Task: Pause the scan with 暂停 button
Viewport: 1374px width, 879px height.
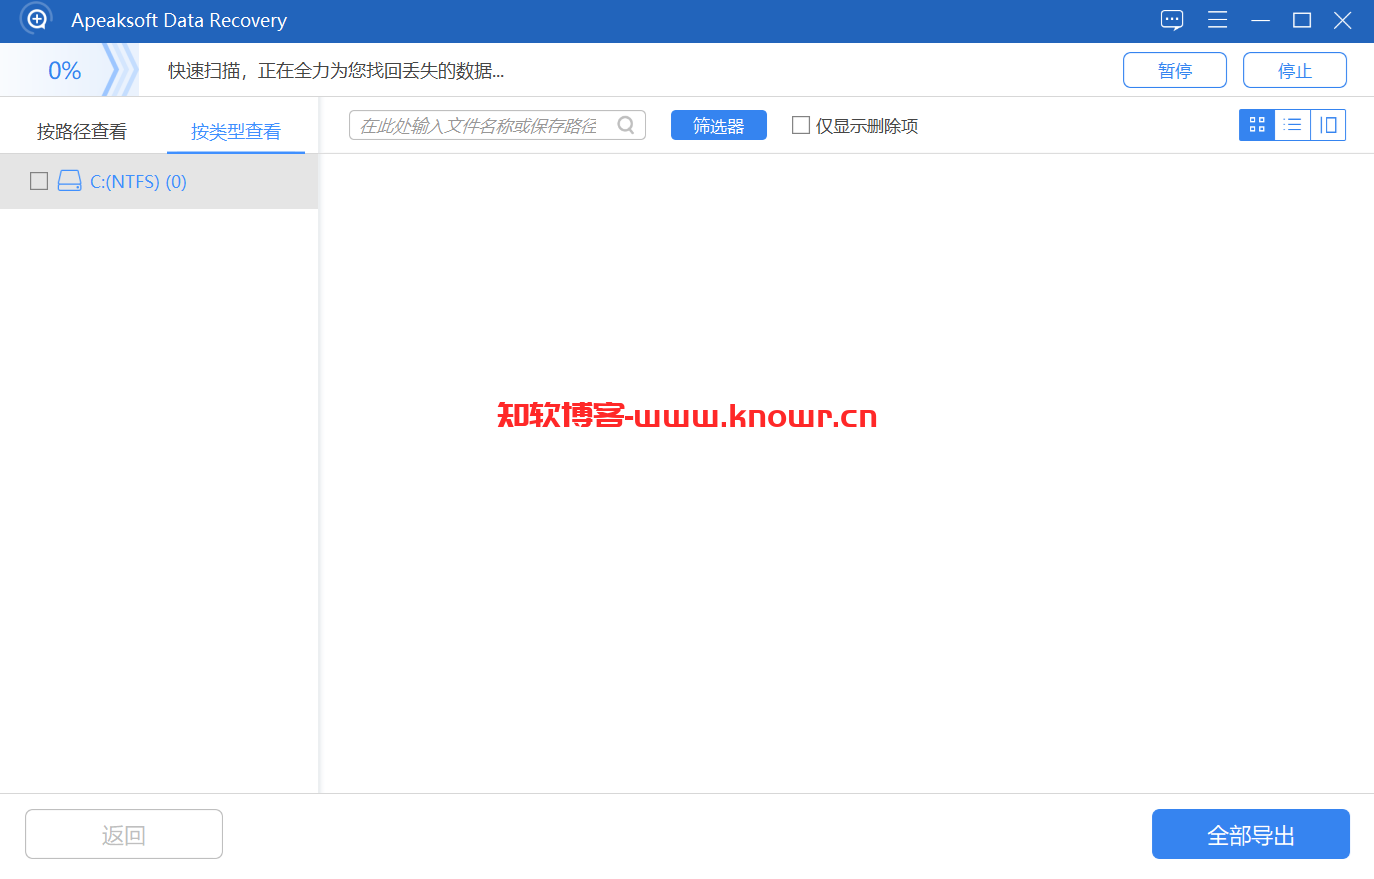Action: (x=1175, y=70)
